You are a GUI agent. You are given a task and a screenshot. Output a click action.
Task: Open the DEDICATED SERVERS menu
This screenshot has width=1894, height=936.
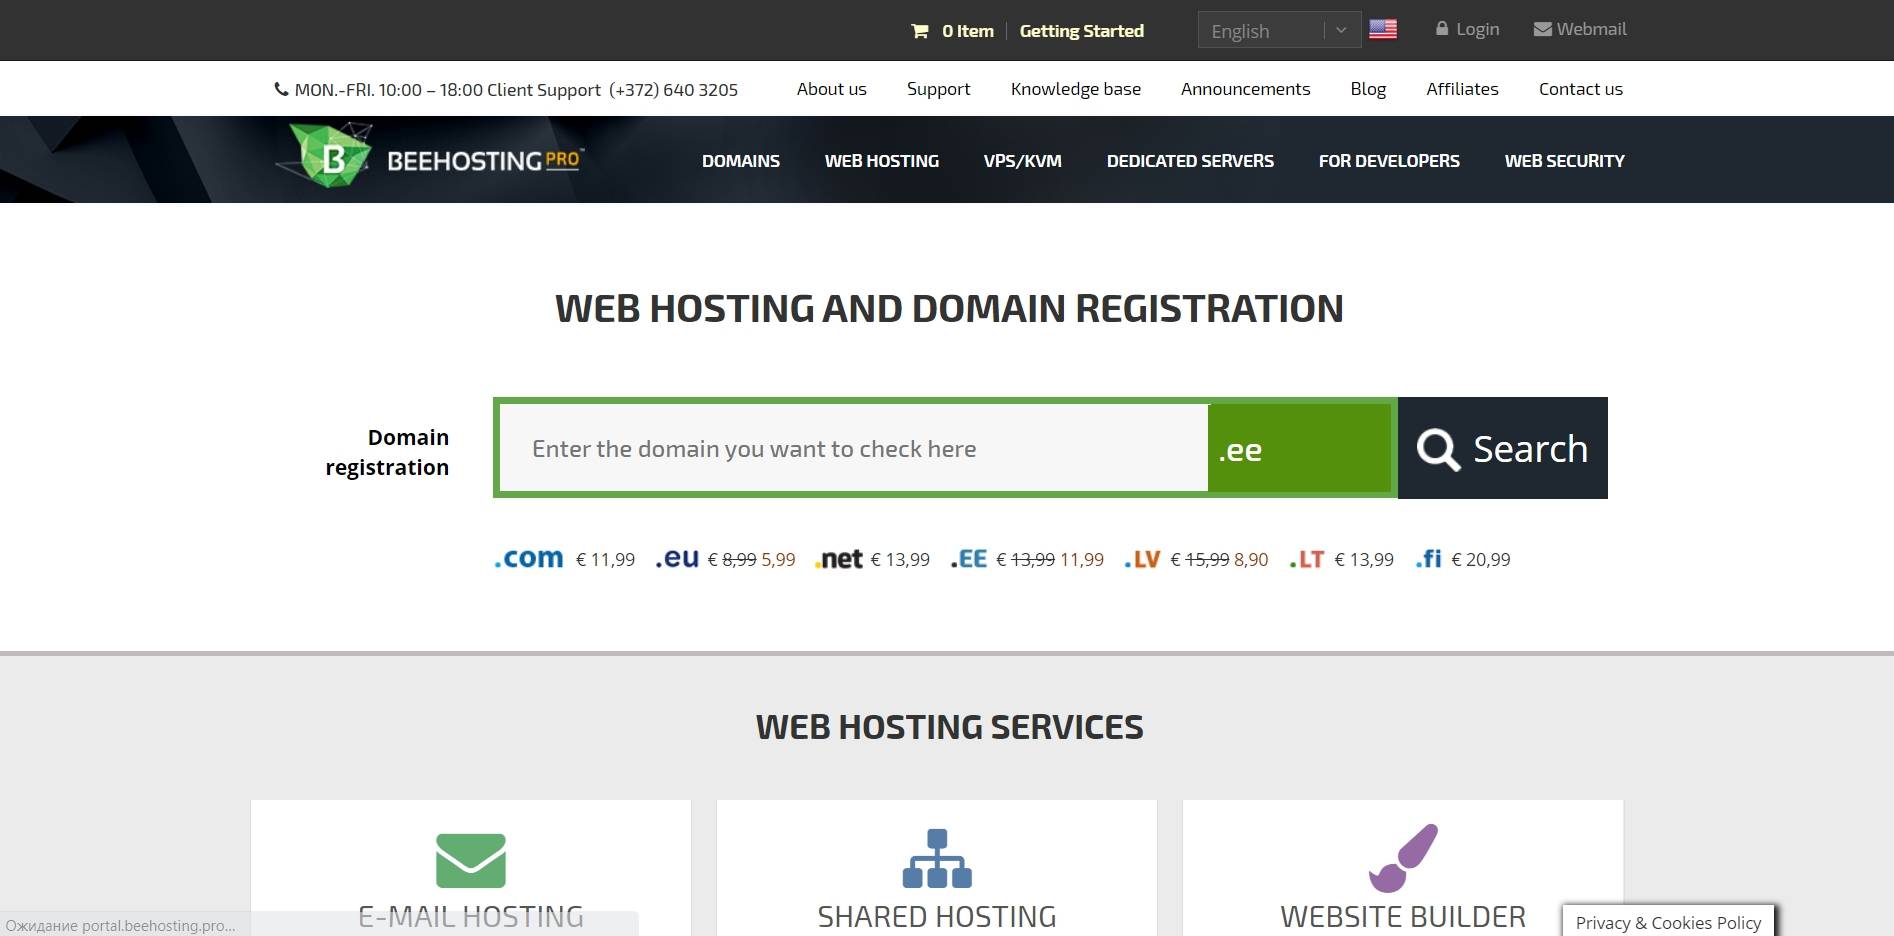1190,161
